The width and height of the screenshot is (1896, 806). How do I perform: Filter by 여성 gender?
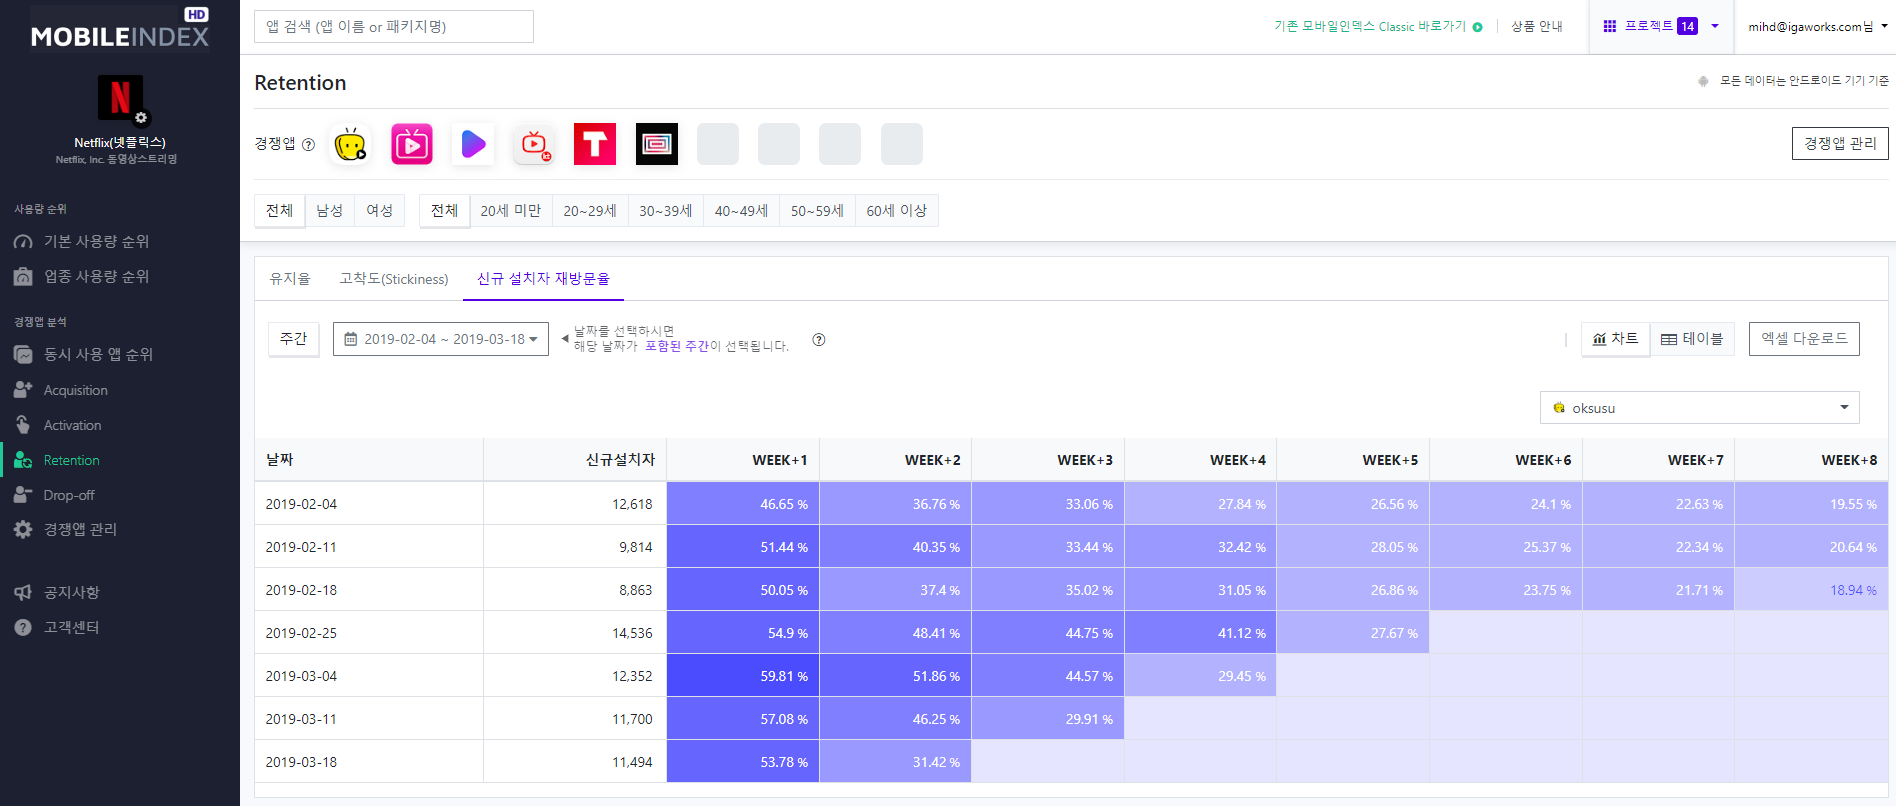coord(380,211)
